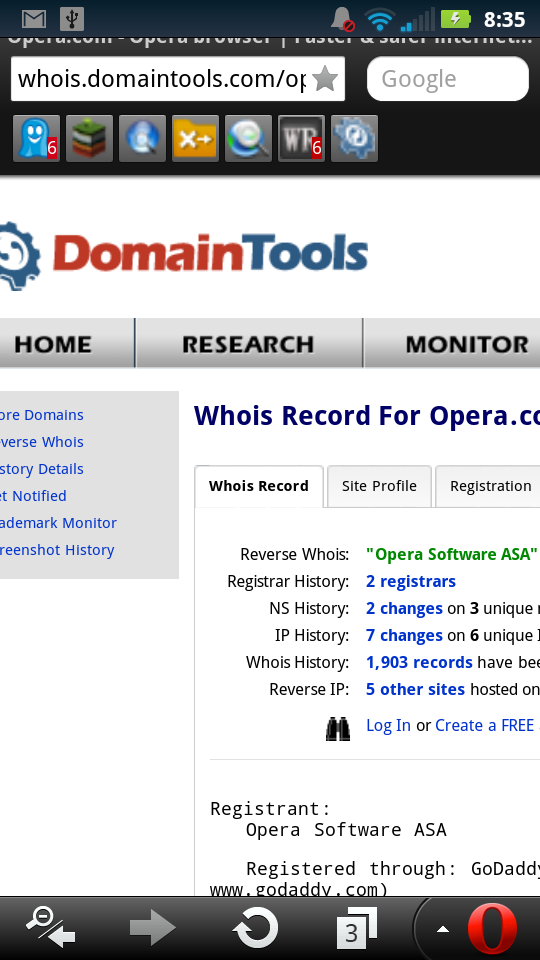540x960 pixels.
Task: Click the orange X arrow extension icon
Action: click(195, 138)
